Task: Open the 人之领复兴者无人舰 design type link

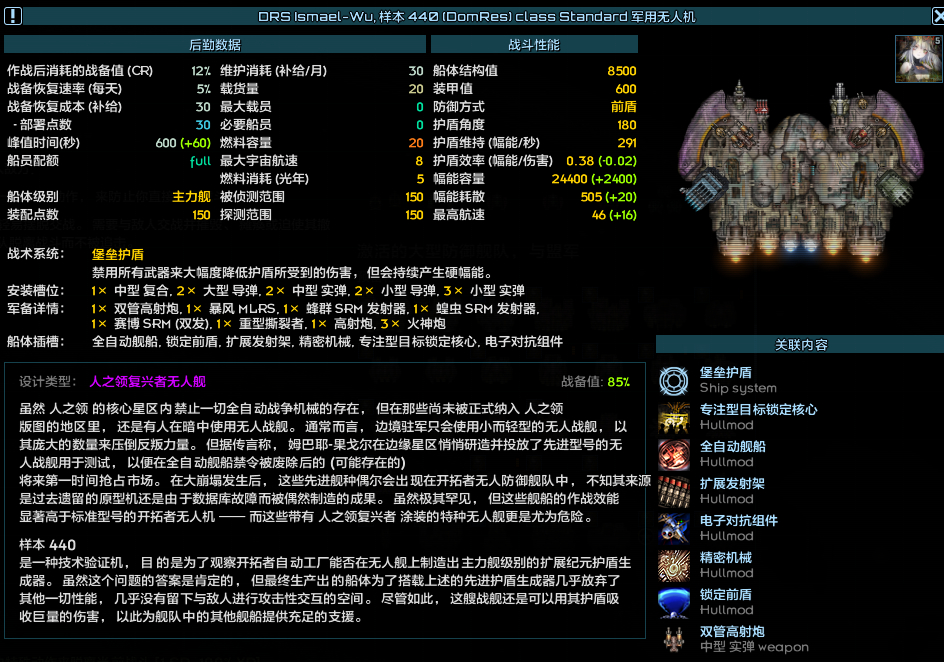Action: (x=148, y=382)
